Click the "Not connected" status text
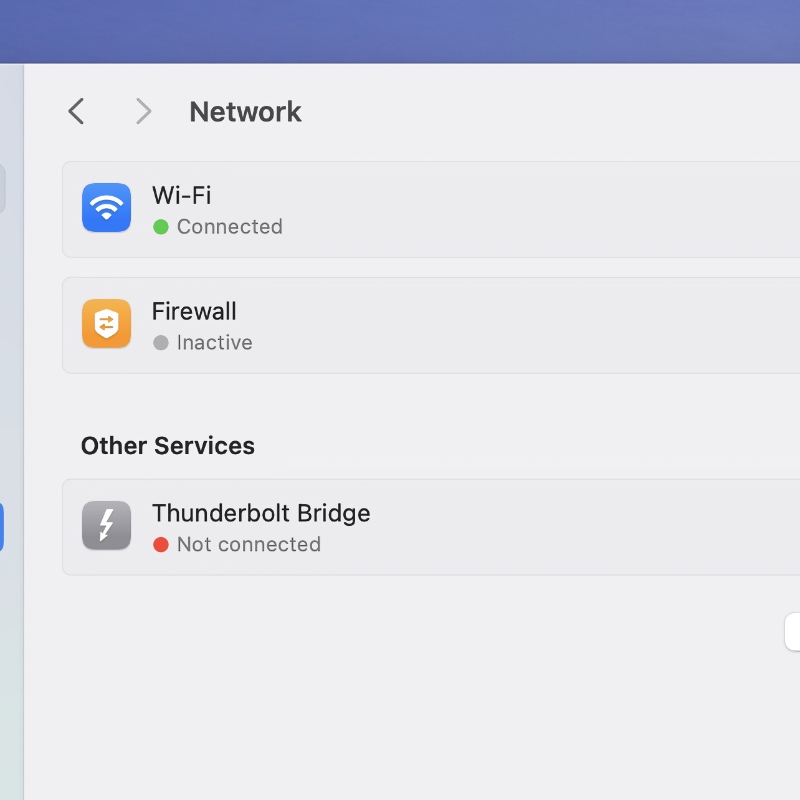The width and height of the screenshot is (800, 800). (248, 545)
